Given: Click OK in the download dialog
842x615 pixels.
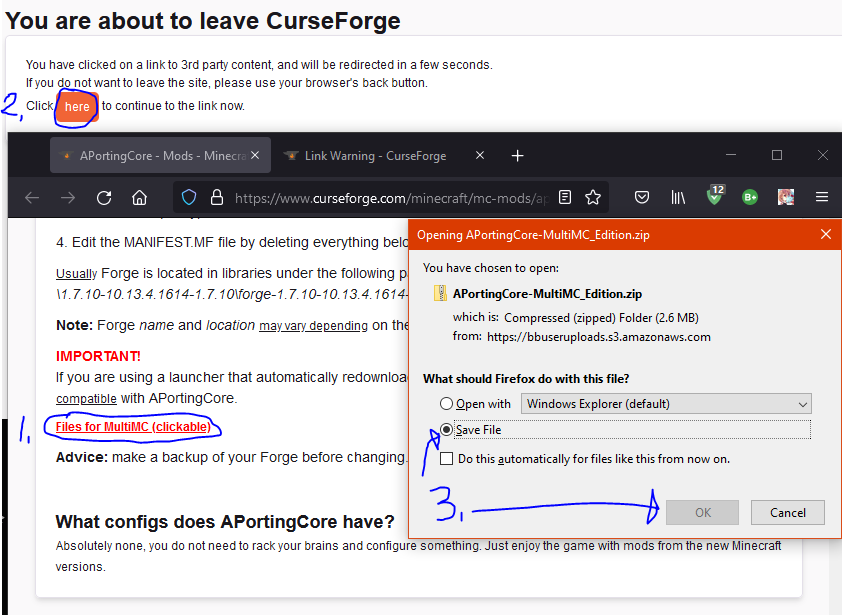Looking at the screenshot, I should 702,512.
